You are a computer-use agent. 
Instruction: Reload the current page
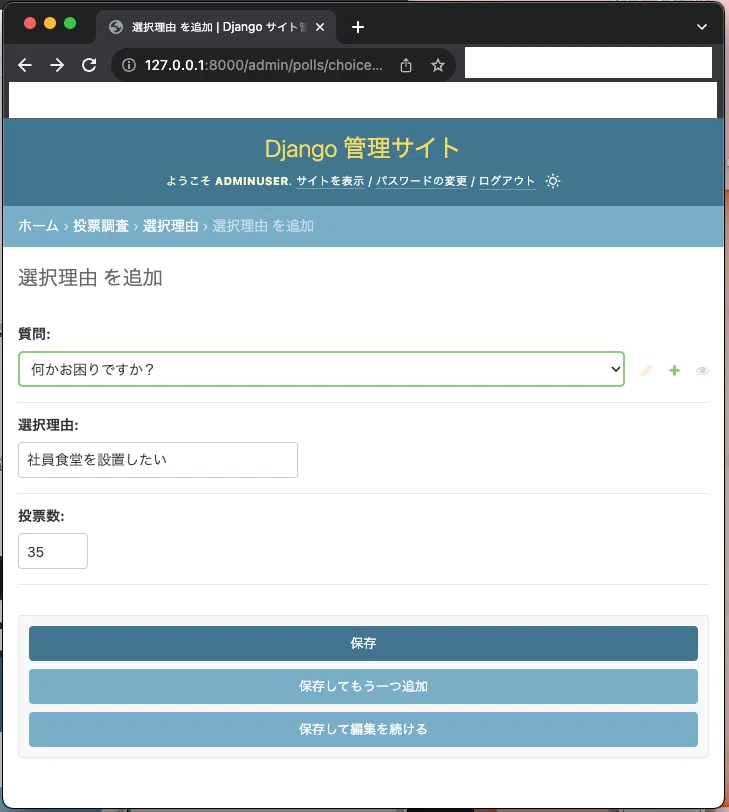(89, 65)
